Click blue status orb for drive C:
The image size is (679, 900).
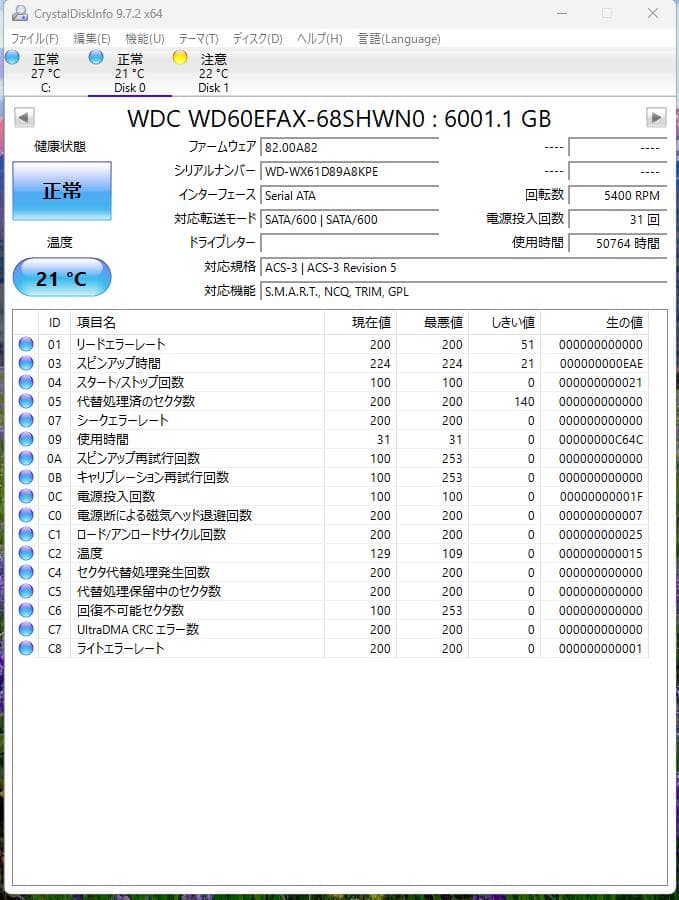[13, 57]
